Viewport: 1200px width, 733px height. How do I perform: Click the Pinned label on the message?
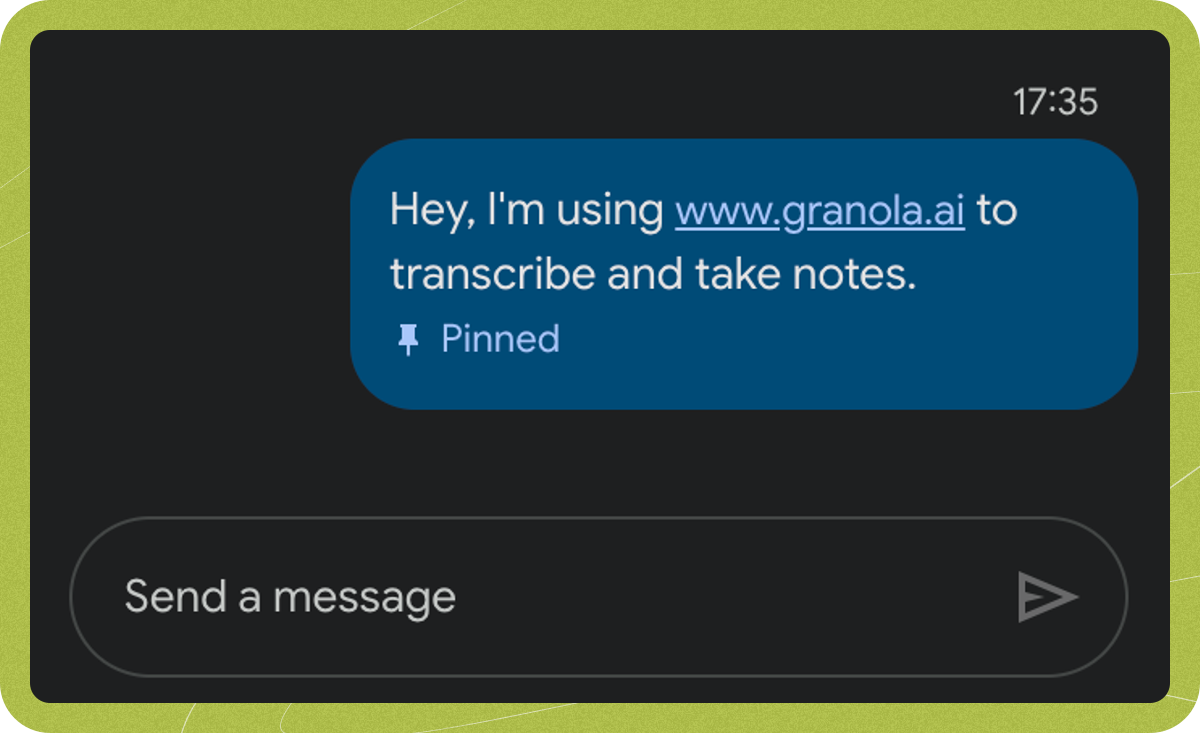click(x=500, y=339)
